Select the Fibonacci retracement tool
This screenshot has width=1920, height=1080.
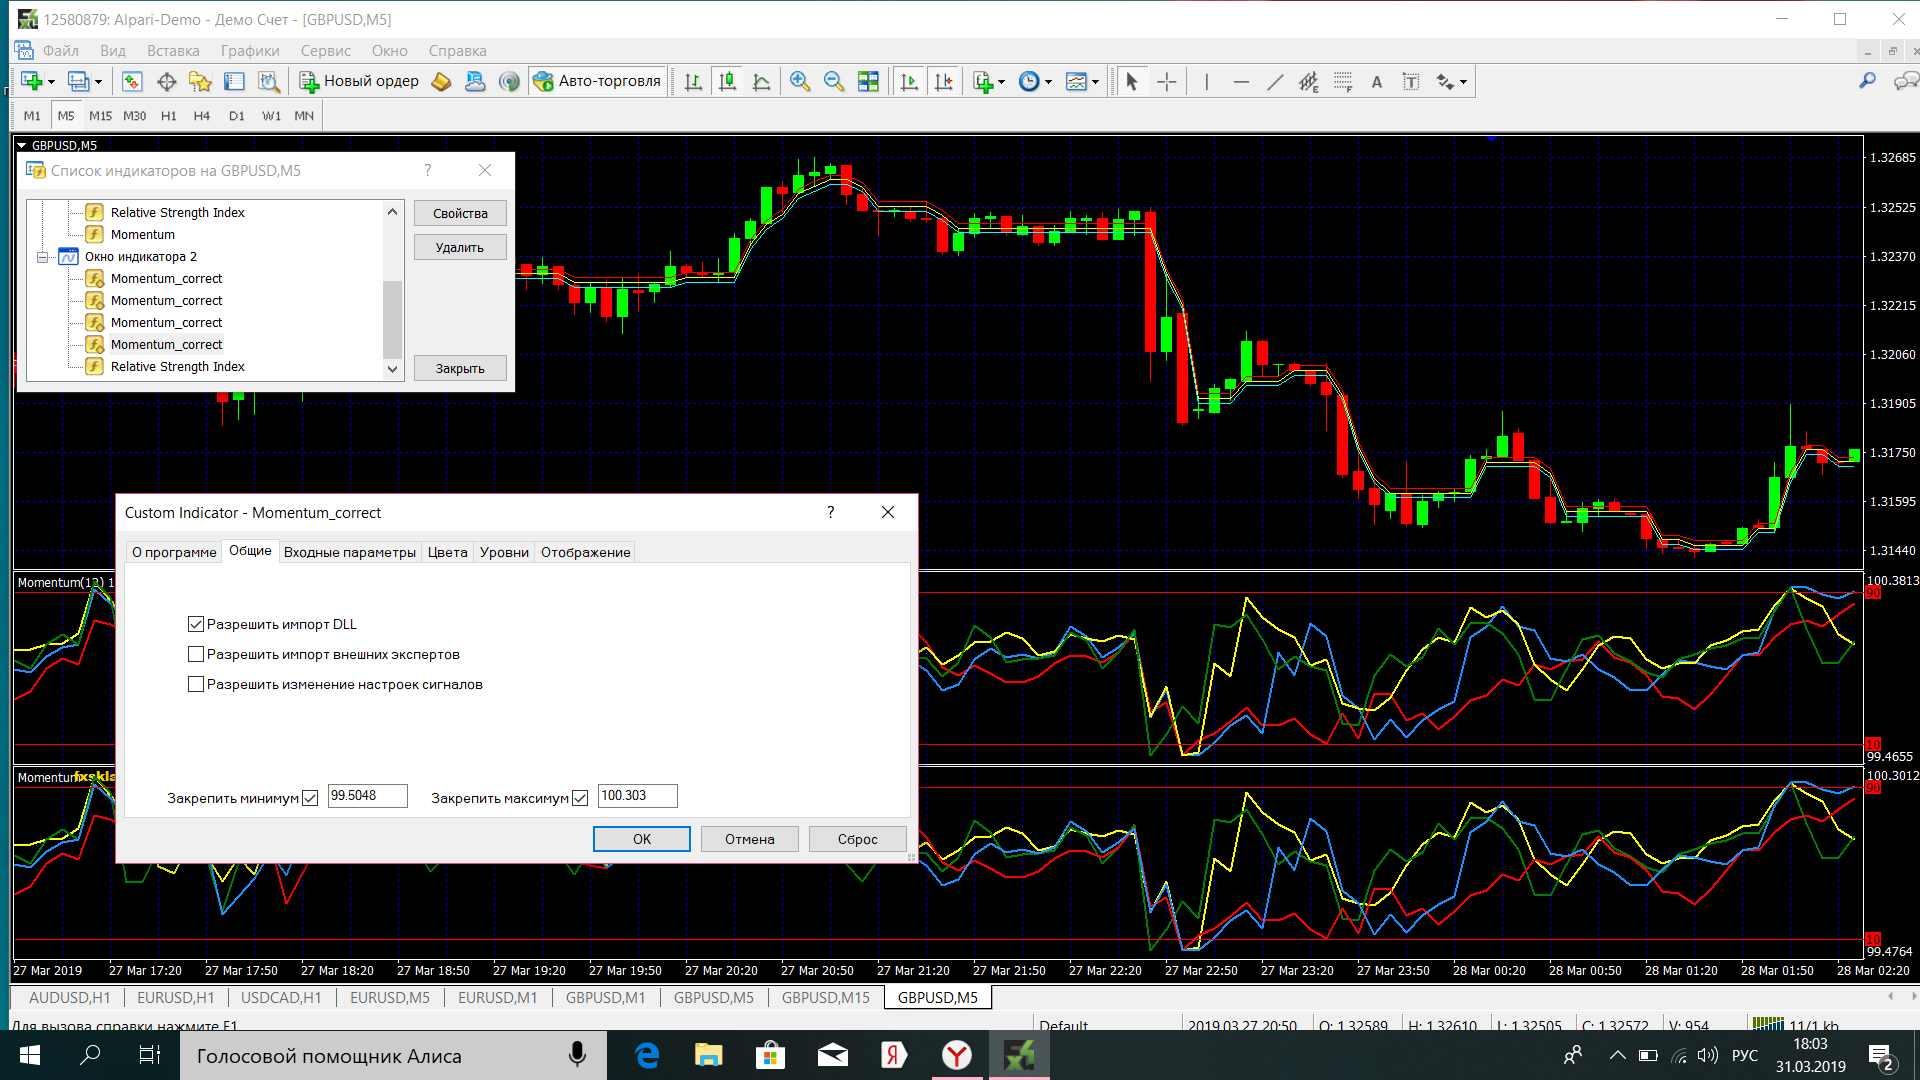pos(1343,82)
